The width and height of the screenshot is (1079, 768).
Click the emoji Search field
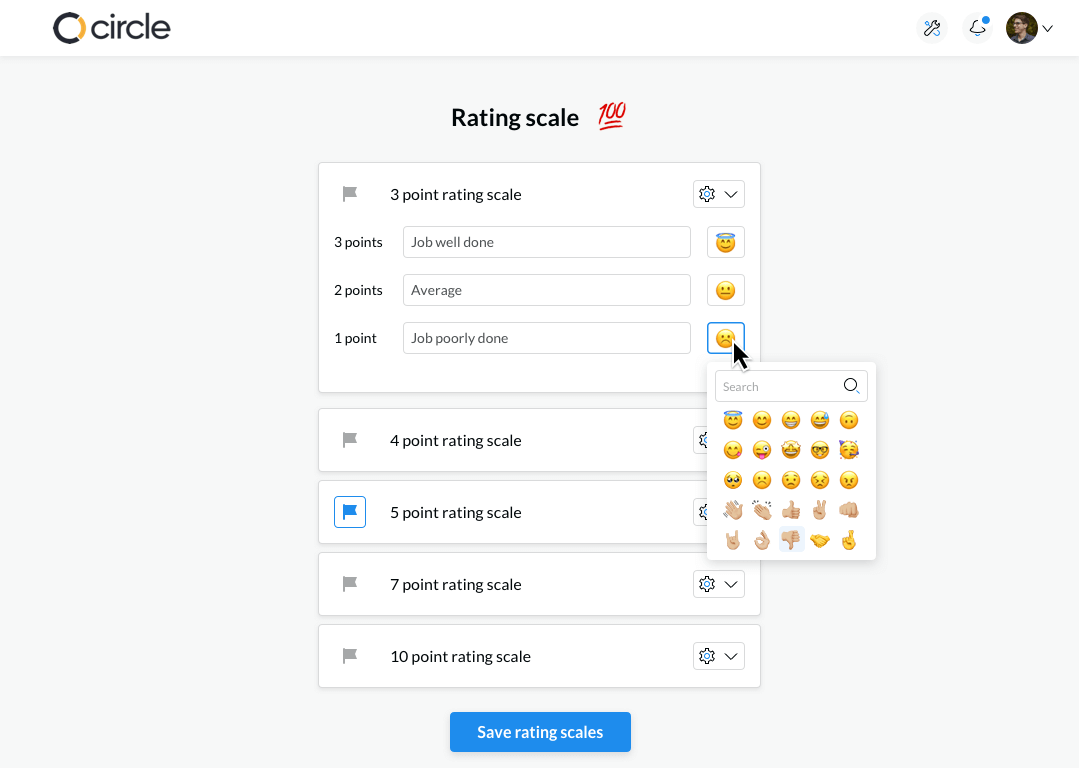pyautogui.click(x=780, y=387)
